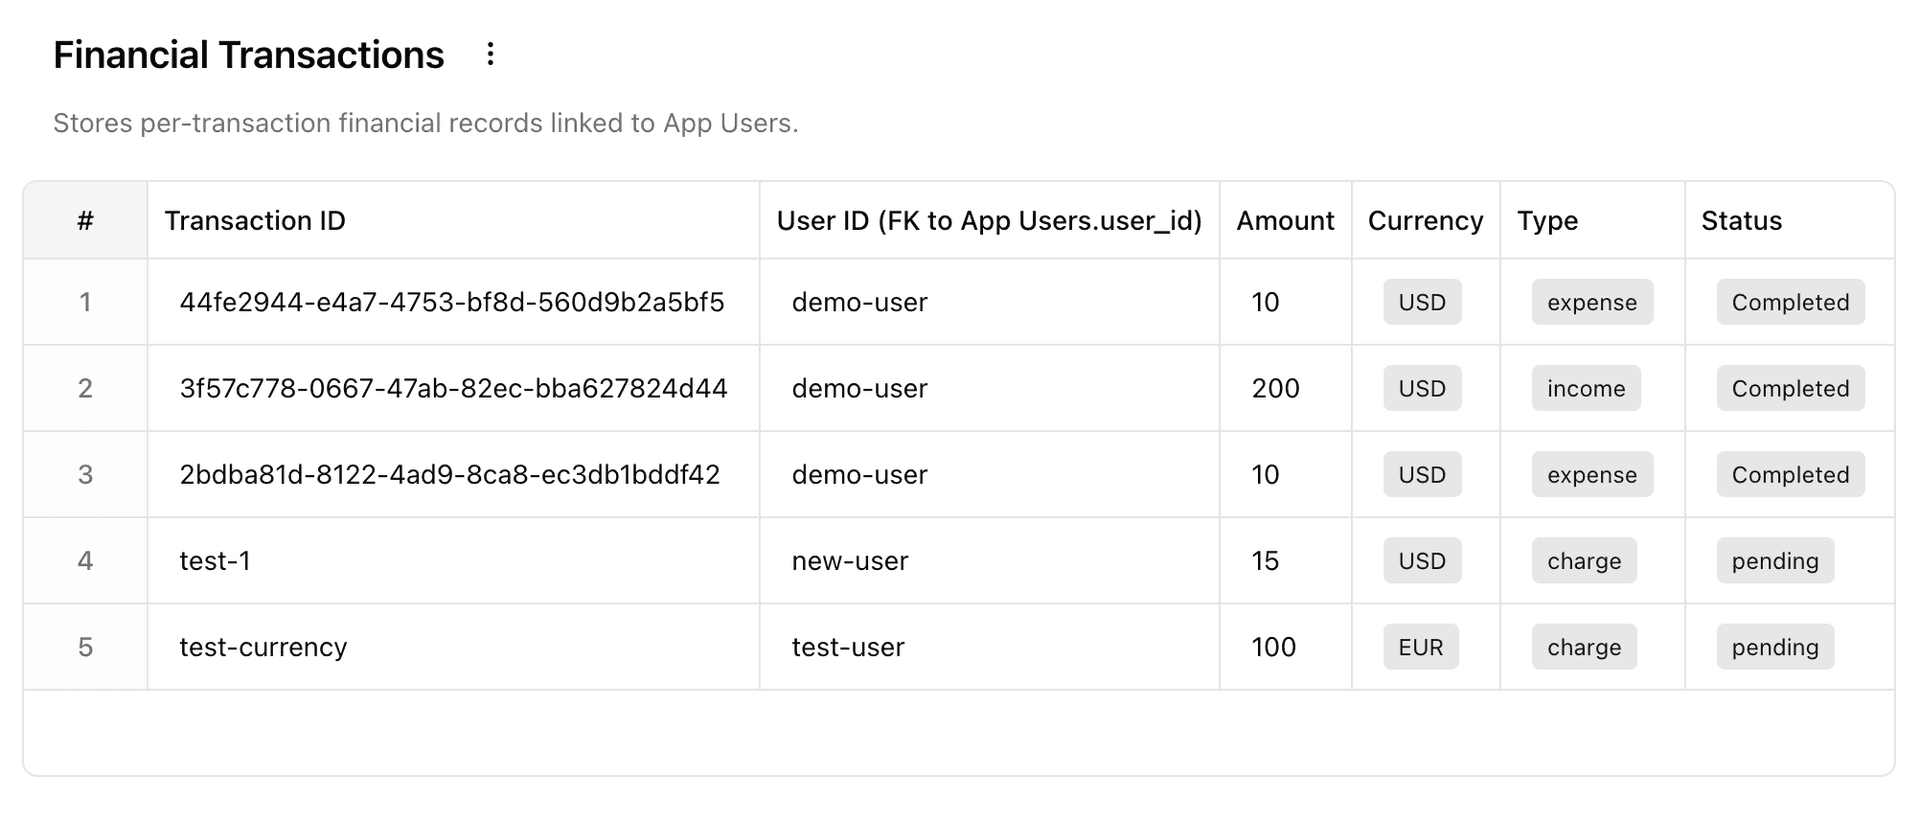
Task: Click the expense tag in row 3
Action: click(x=1592, y=474)
